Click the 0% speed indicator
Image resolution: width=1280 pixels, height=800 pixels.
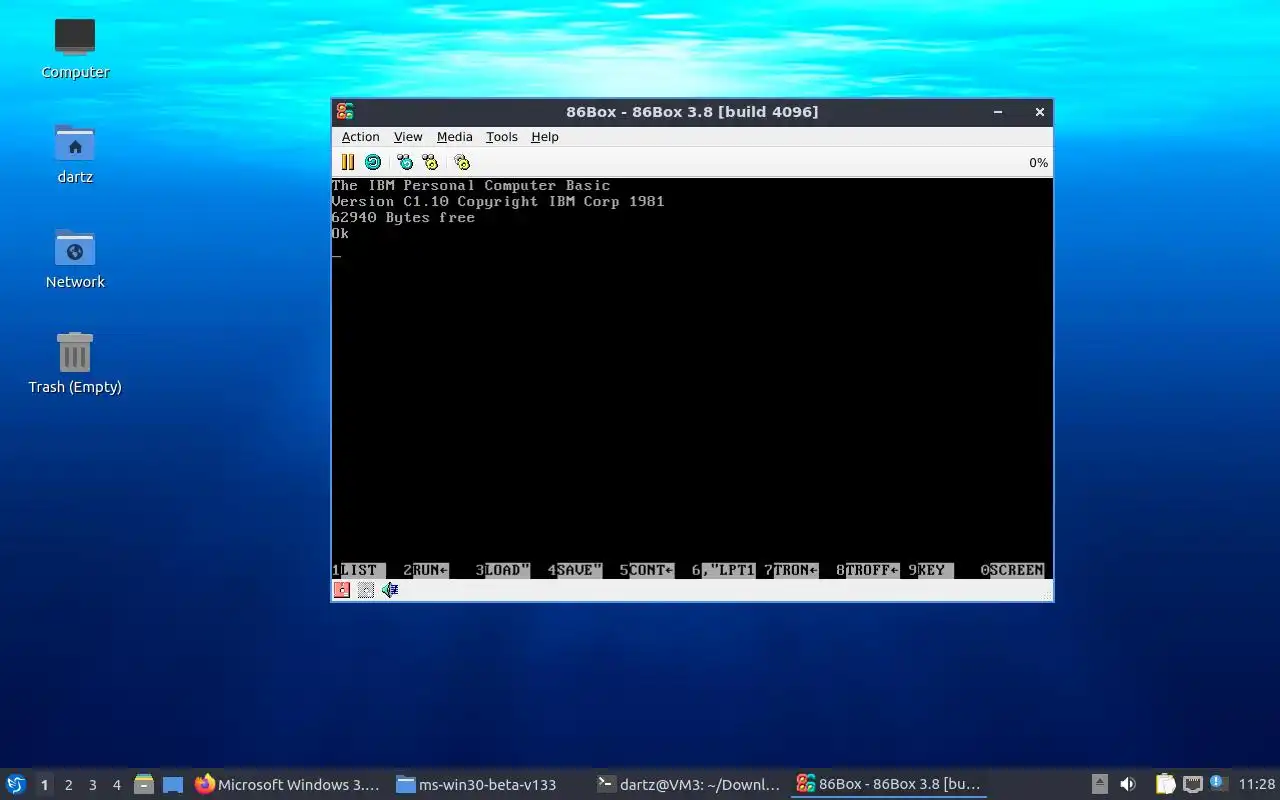tap(1038, 162)
